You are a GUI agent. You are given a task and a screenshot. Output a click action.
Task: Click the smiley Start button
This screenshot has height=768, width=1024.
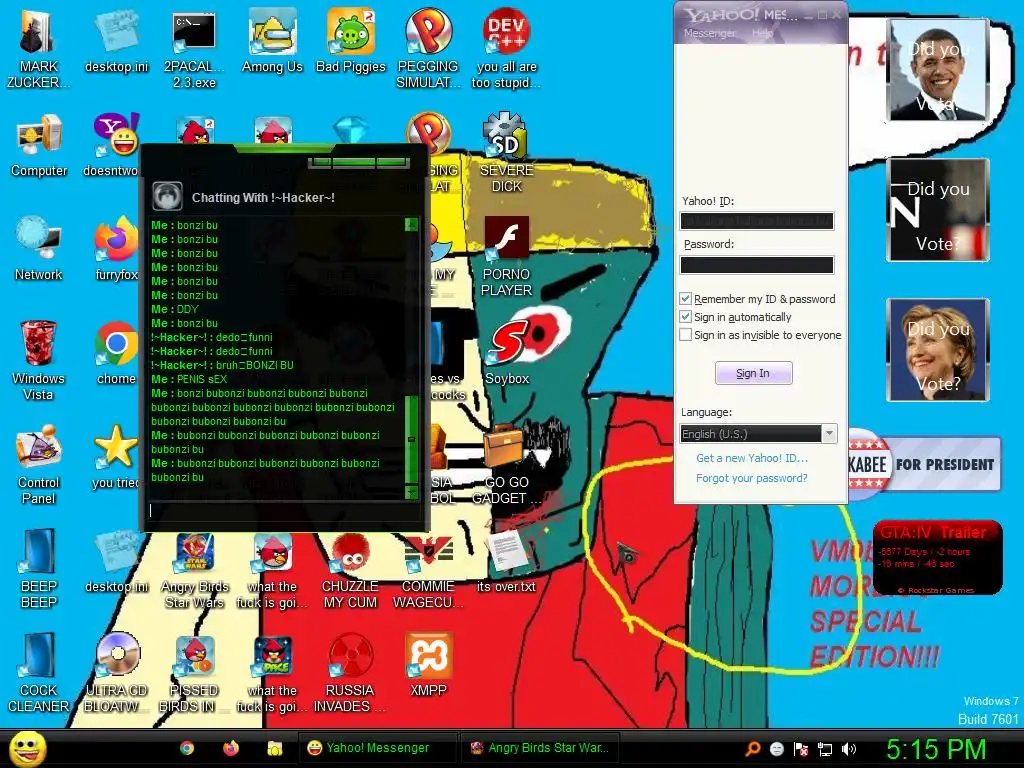coord(28,748)
